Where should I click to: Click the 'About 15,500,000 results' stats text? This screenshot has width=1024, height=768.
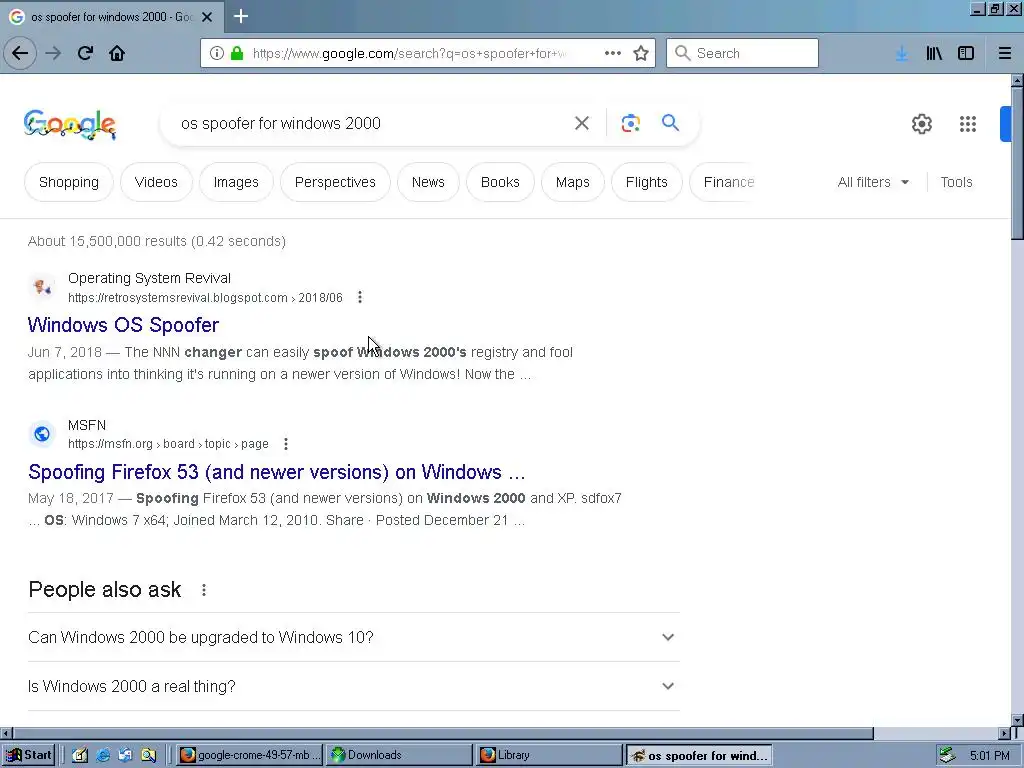(157, 241)
